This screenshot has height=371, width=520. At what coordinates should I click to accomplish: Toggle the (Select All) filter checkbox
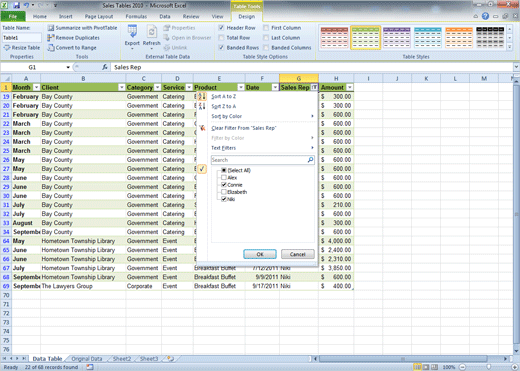224,170
